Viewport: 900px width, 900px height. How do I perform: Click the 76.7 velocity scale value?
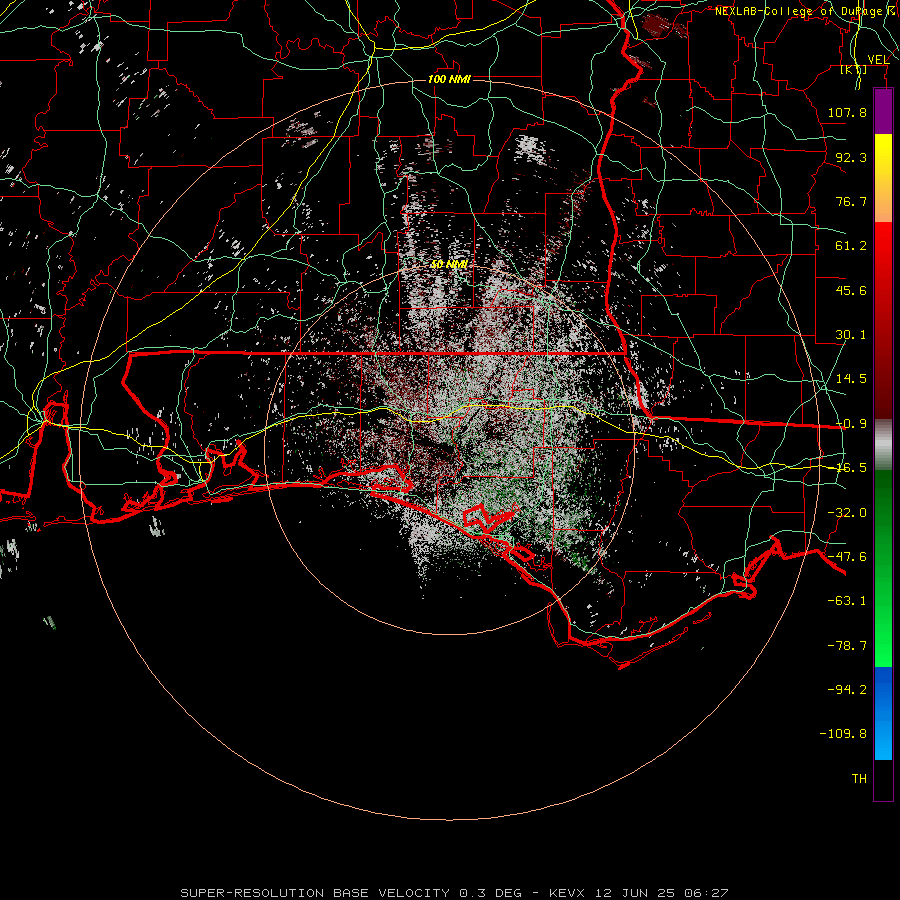pos(851,201)
